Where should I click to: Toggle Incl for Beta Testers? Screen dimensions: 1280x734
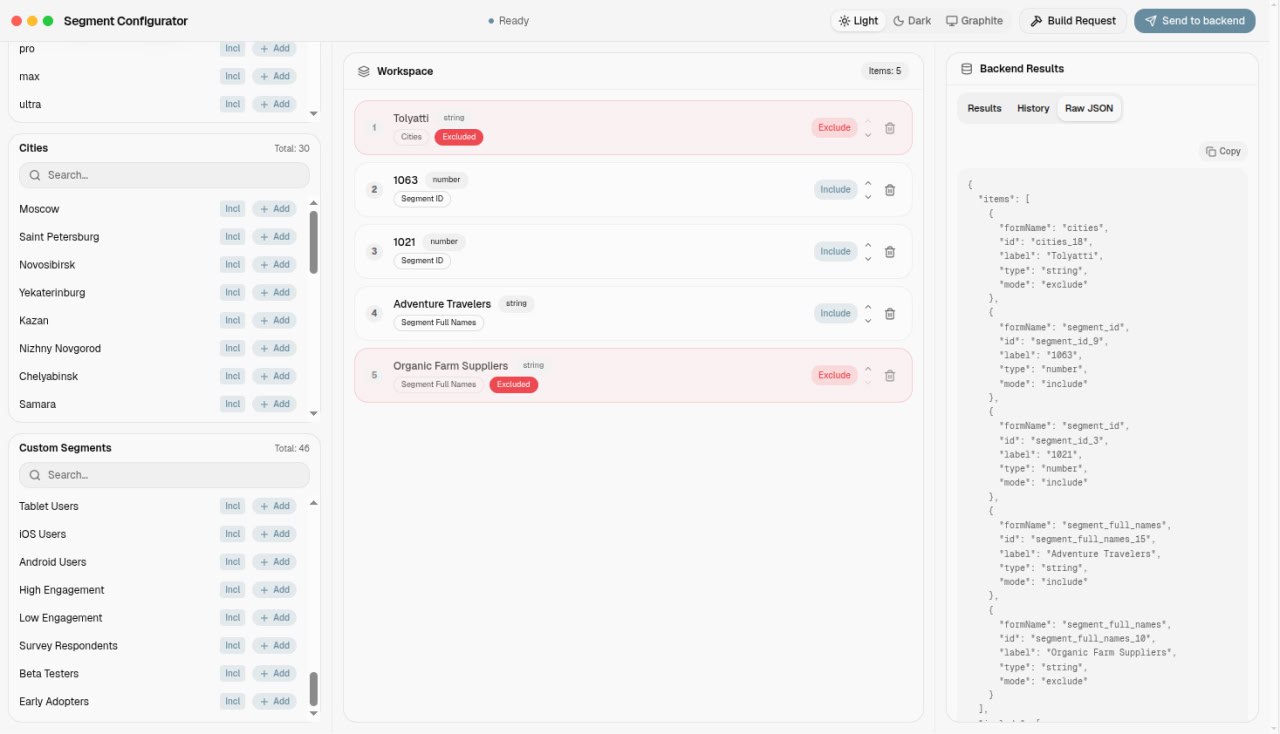[233, 674]
